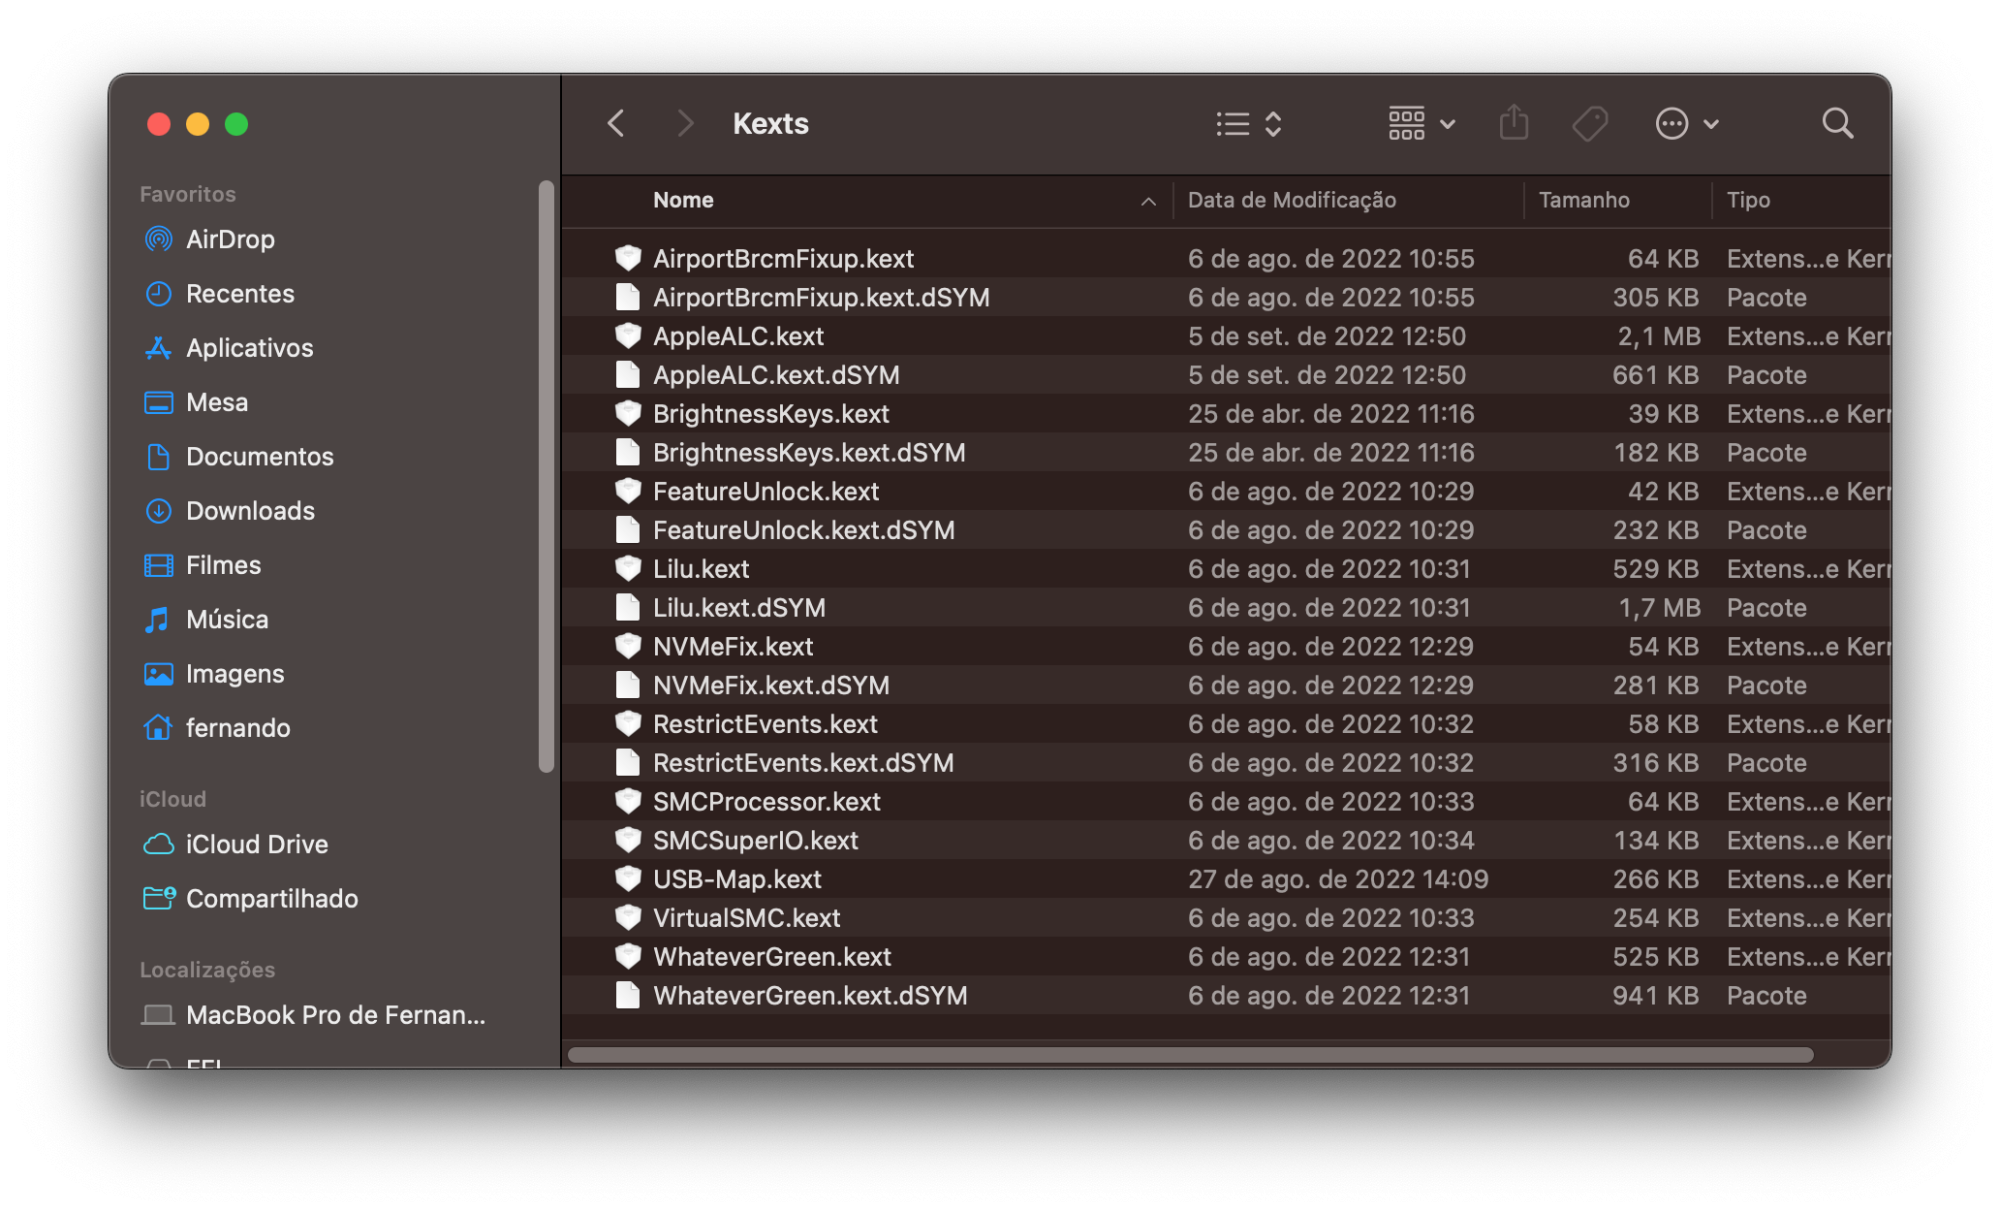Screen dimensions: 2000x1212
Task: Sort by the Nome column header
Action: 683,200
